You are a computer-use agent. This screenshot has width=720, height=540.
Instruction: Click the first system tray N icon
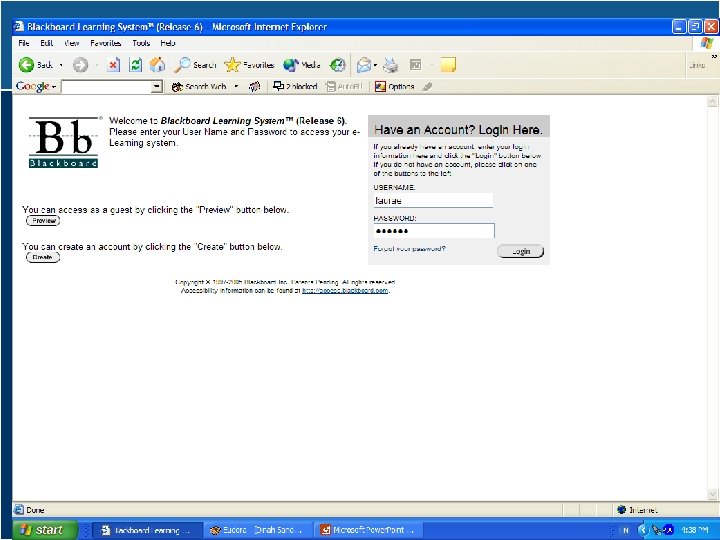tap(625, 530)
